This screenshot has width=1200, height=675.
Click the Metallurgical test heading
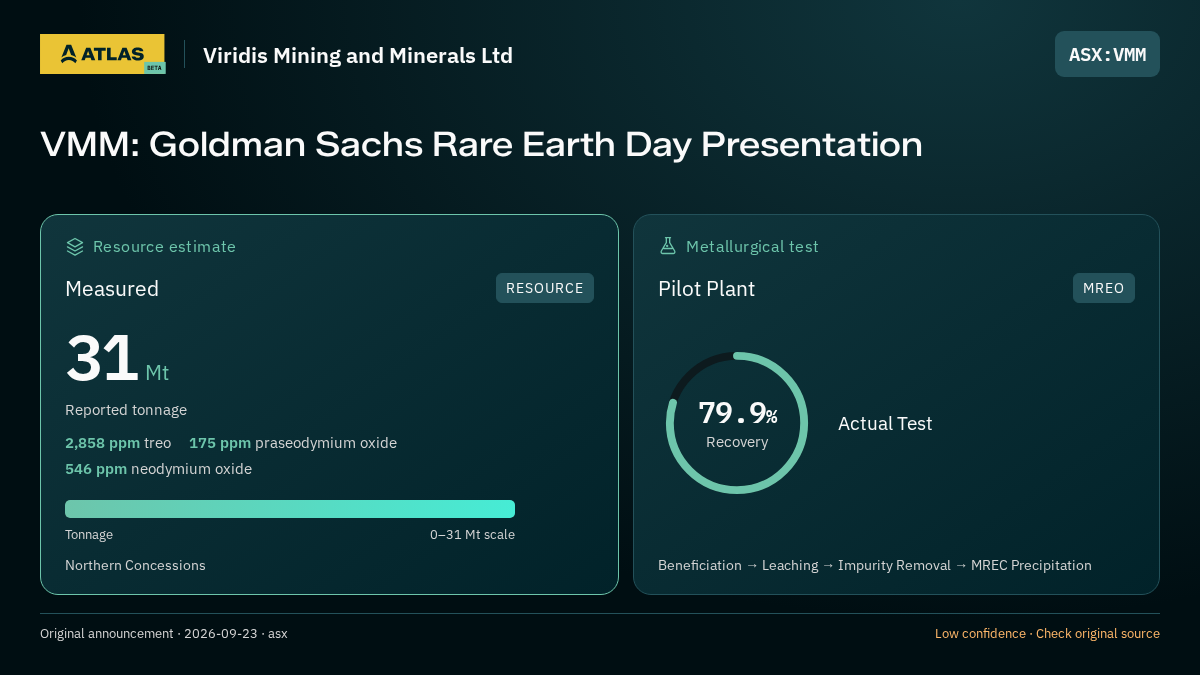(x=752, y=246)
